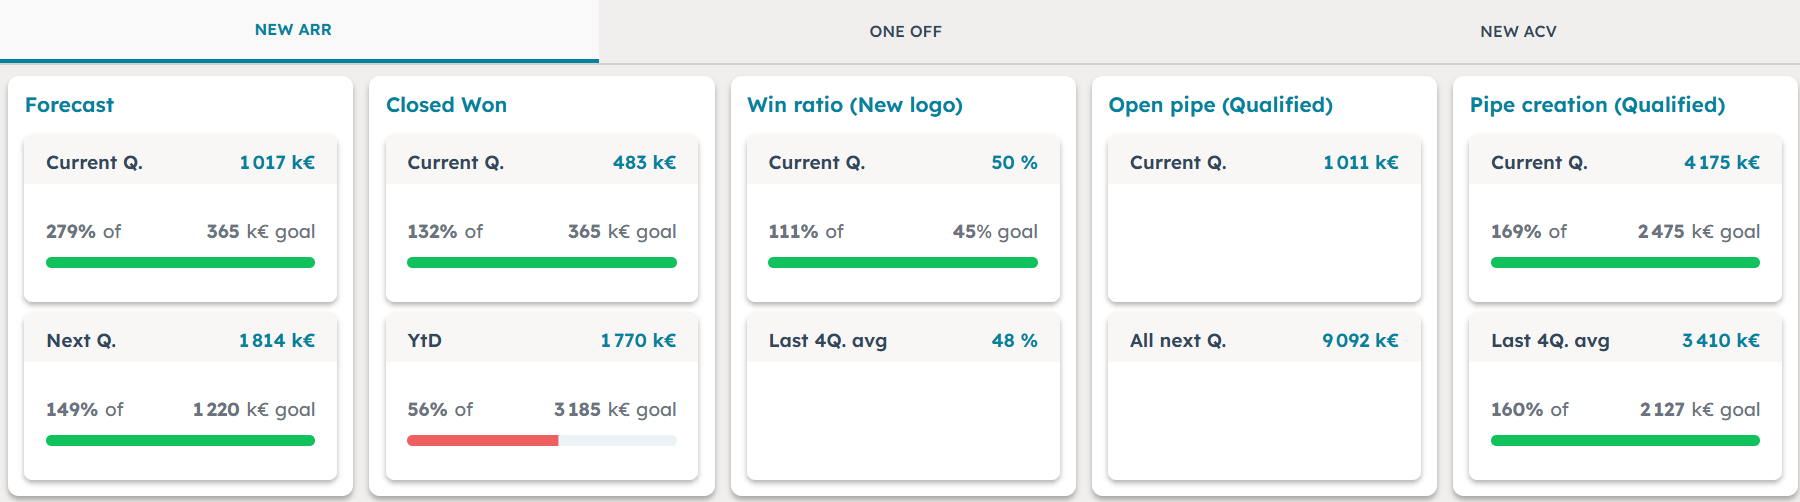The width and height of the screenshot is (1800, 502).
Task: Open the Forecast panel title
Action: [69, 105]
